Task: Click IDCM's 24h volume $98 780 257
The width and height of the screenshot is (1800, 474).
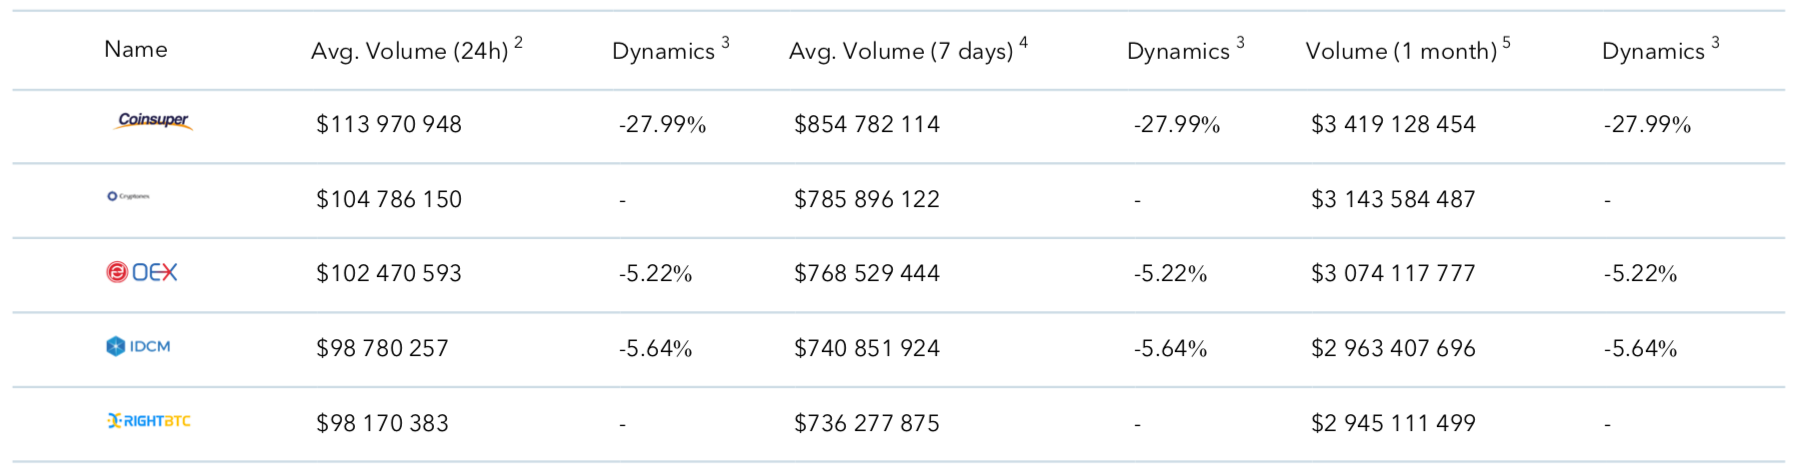Action: pyautogui.click(x=382, y=348)
